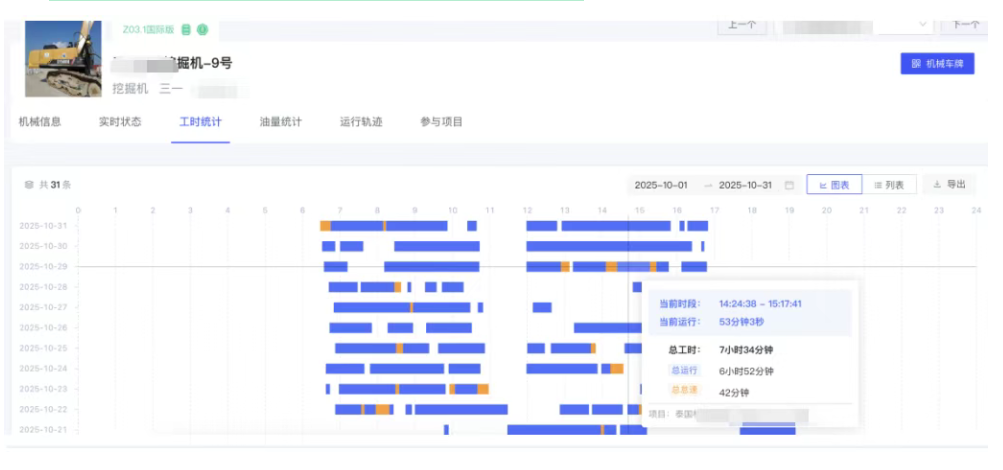This screenshot has height=470, width=1003.
Task: Click the 机械车牌 button
Action: 937,63
